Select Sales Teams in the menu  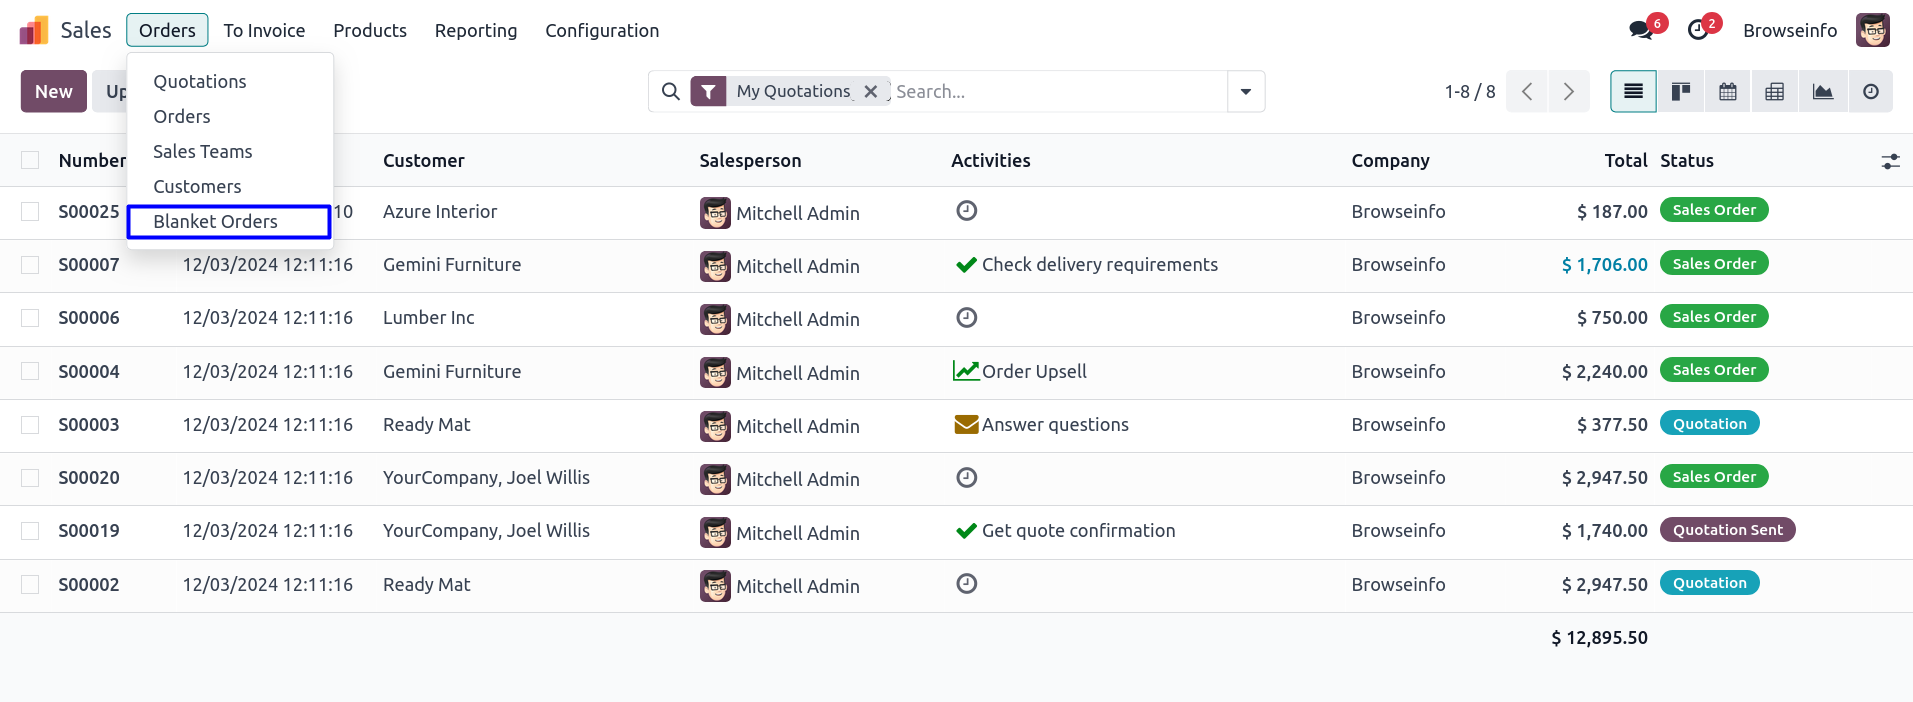[x=202, y=152]
